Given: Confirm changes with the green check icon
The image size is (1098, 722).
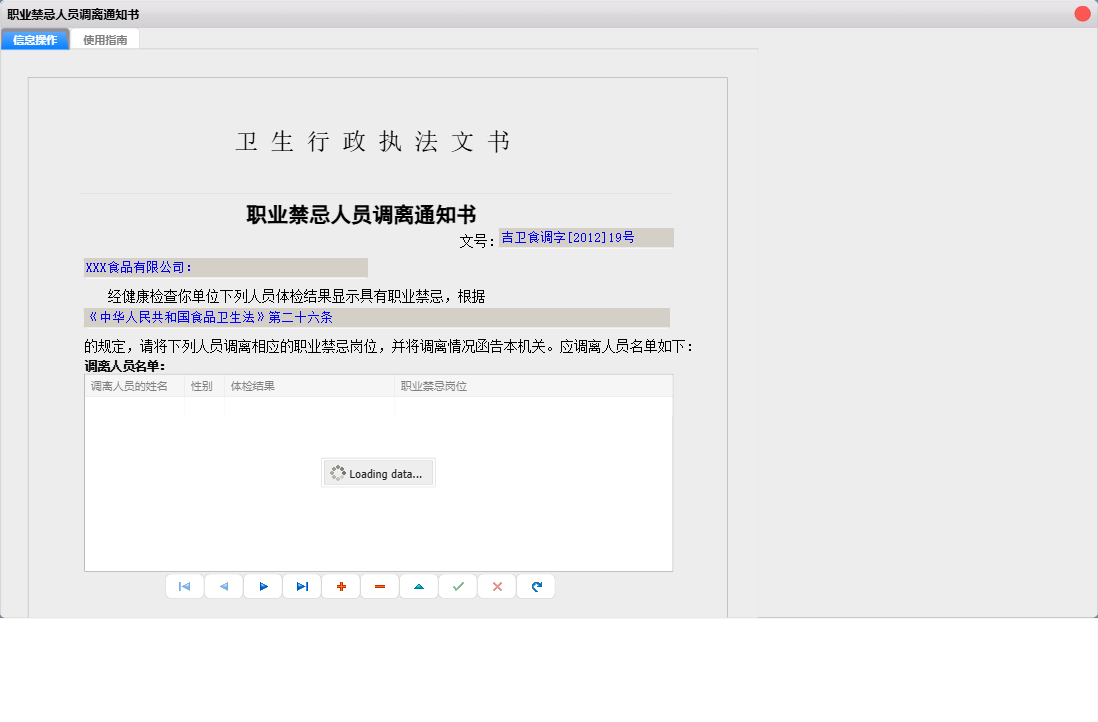Looking at the screenshot, I should 457,586.
